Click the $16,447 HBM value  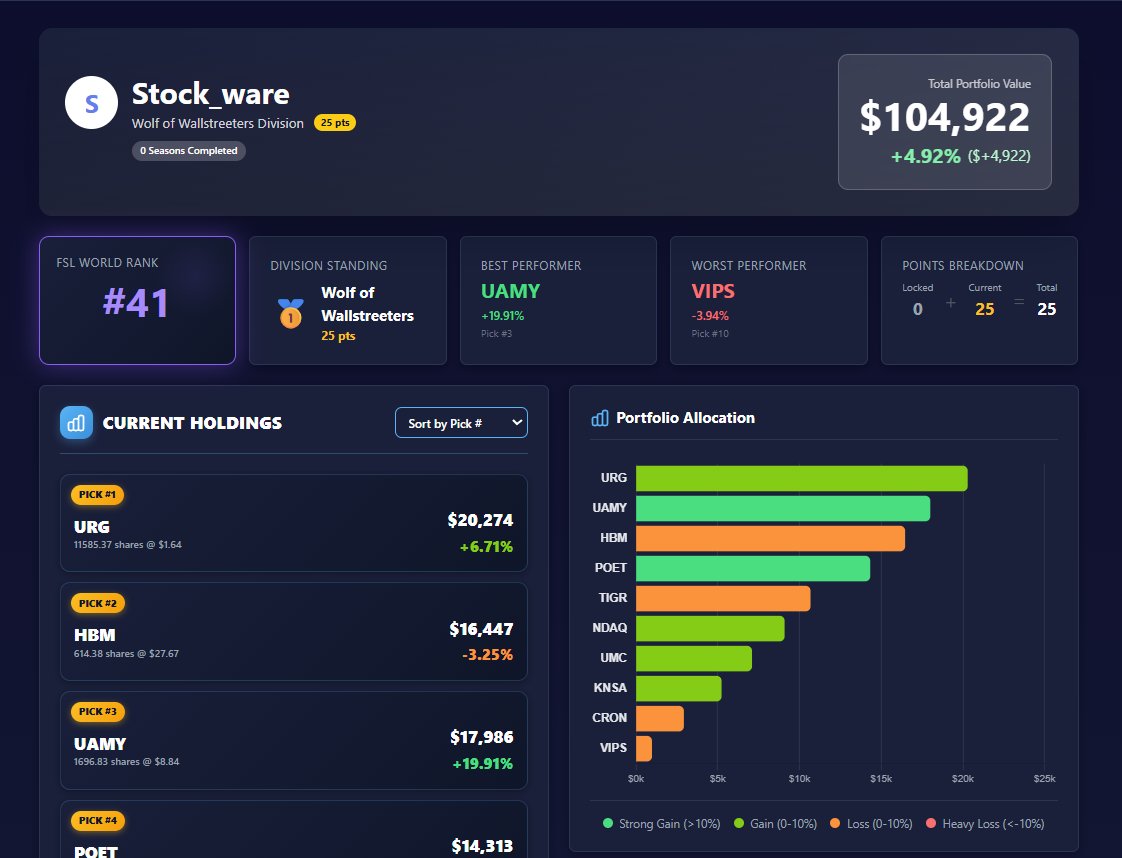point(481,629)
